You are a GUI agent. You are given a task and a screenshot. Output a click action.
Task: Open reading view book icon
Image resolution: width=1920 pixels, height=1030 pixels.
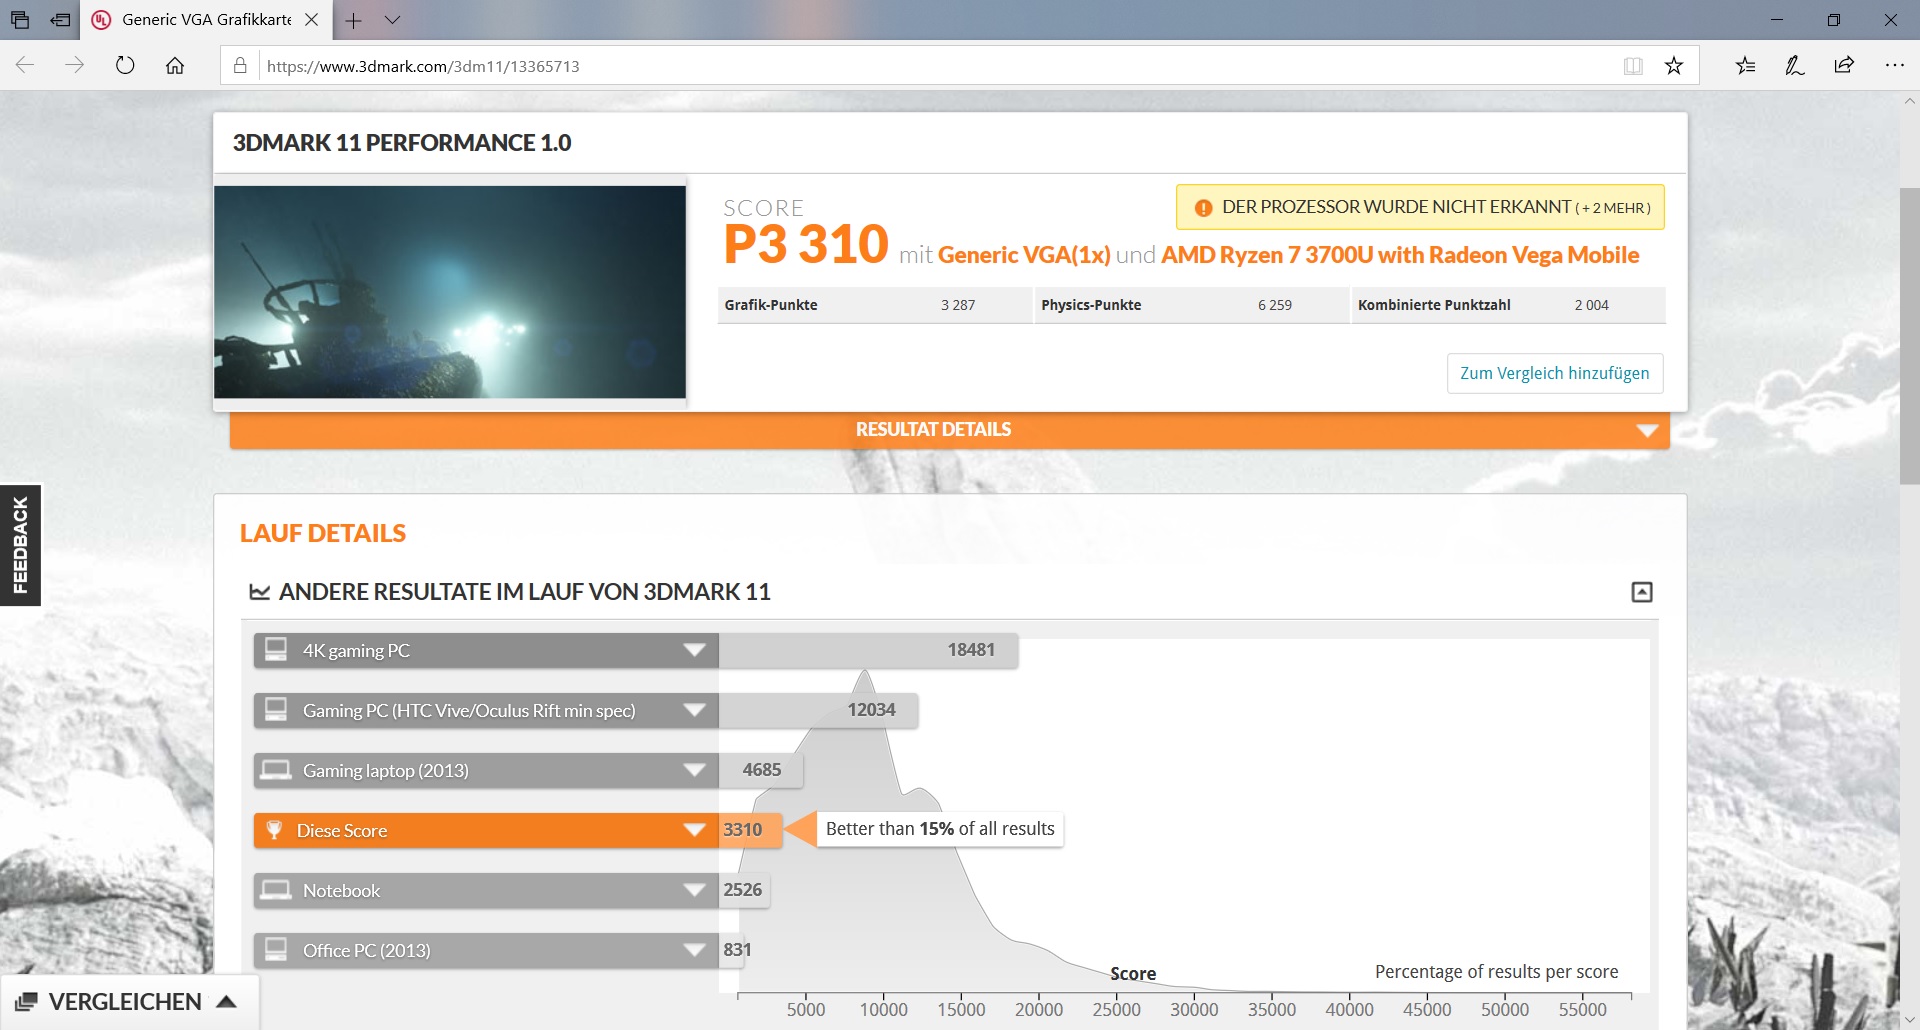tap(1633, 66)
